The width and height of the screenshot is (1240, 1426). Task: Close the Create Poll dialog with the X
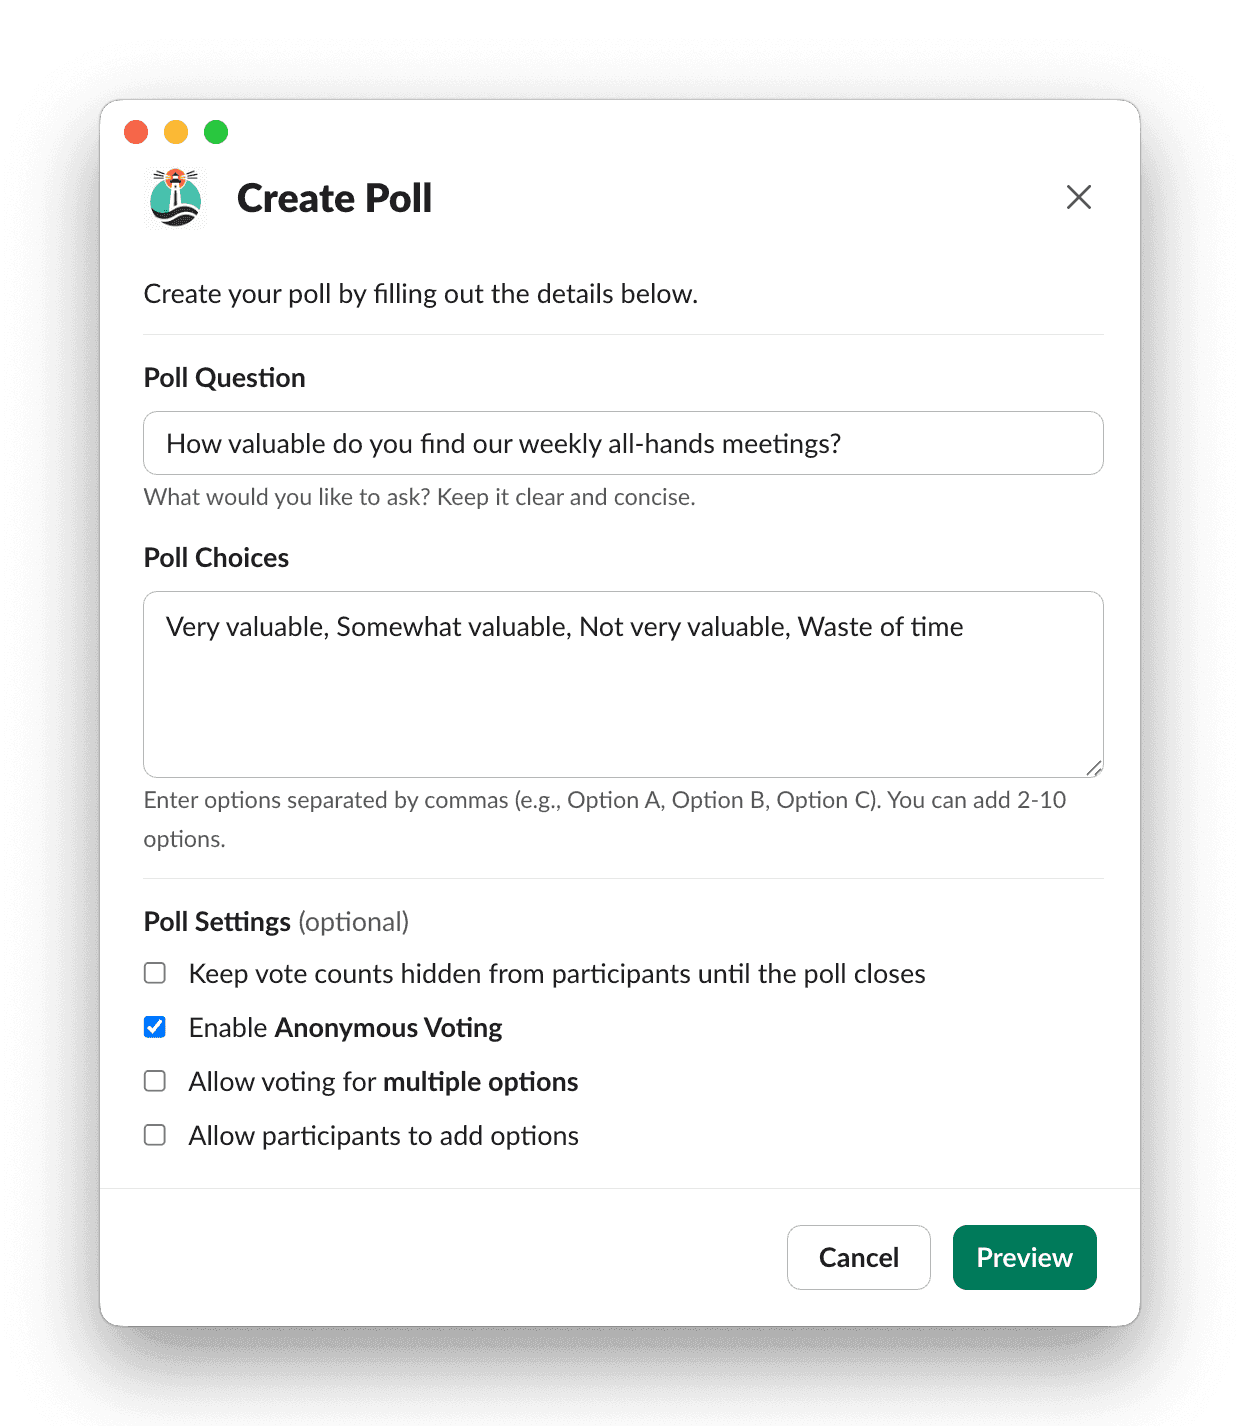[x=1079, y=197]
